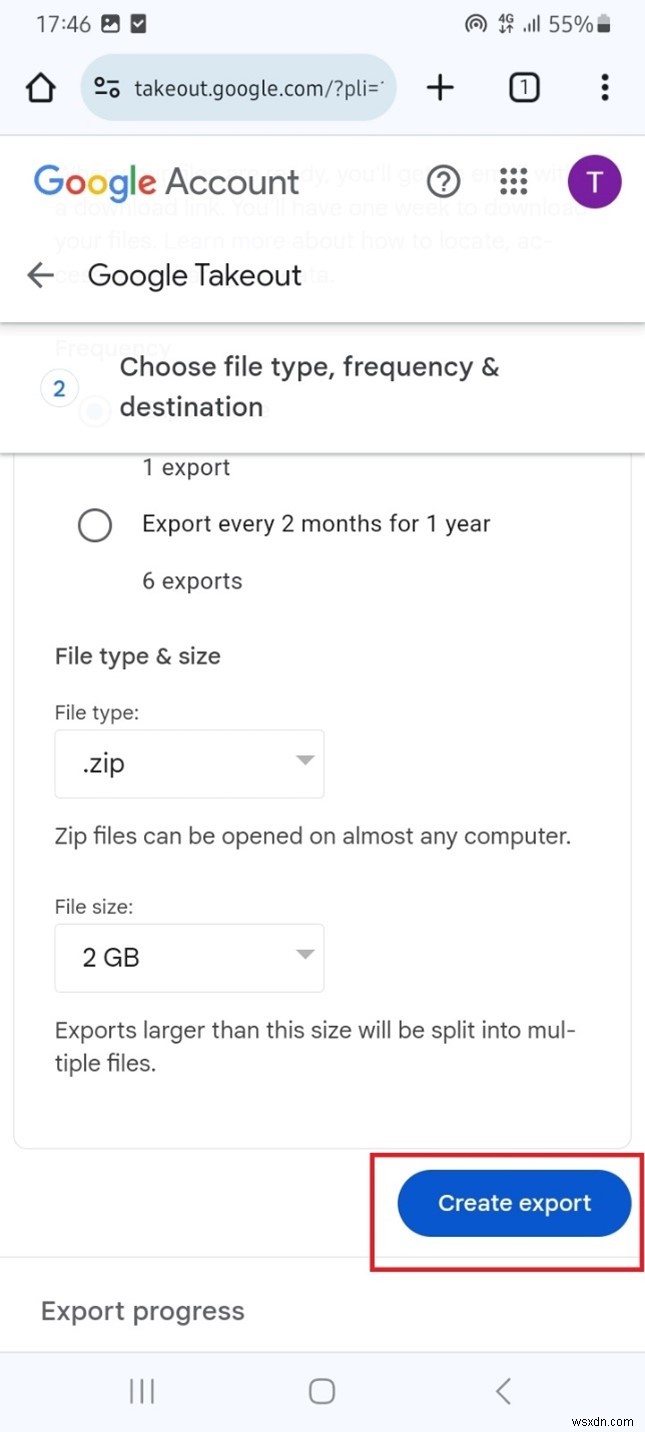
Task: Tap the Android back navigation button
Action: [x=503, y=1390]
